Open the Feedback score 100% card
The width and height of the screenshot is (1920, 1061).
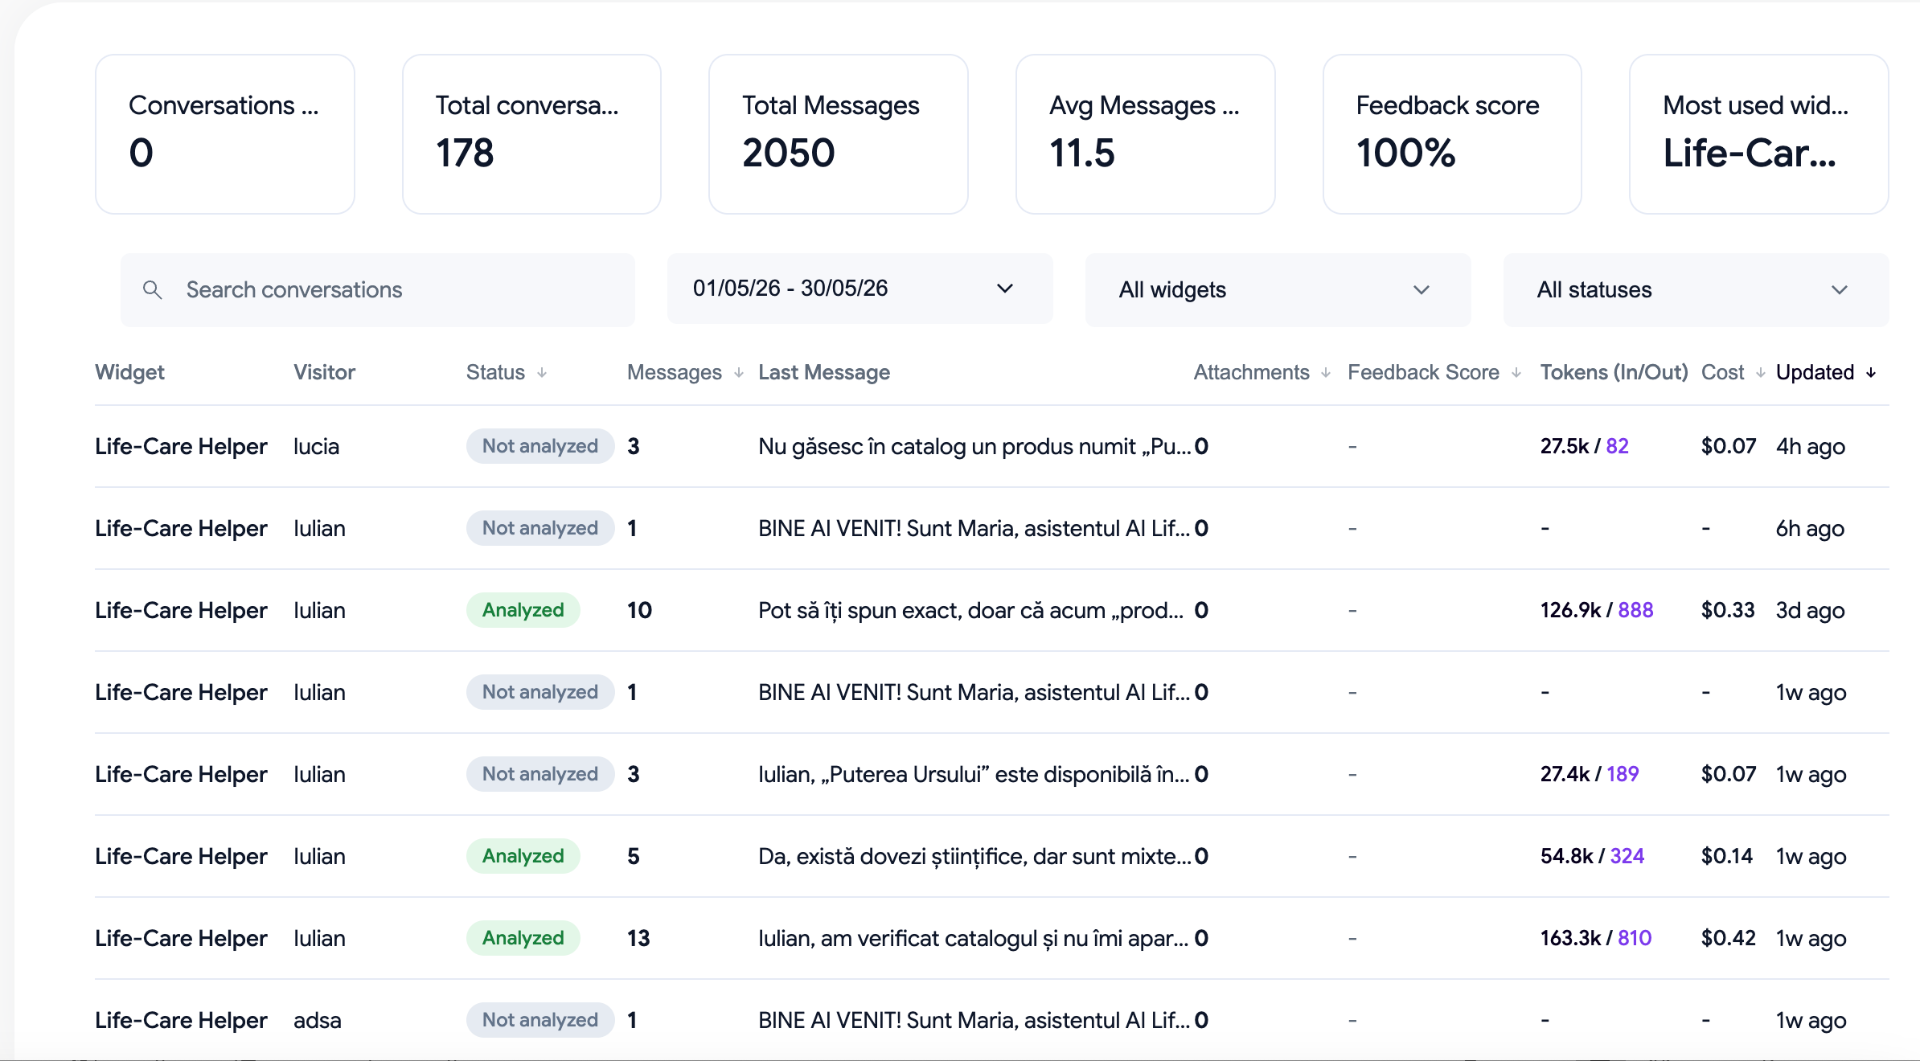(x=1451, y=134)
